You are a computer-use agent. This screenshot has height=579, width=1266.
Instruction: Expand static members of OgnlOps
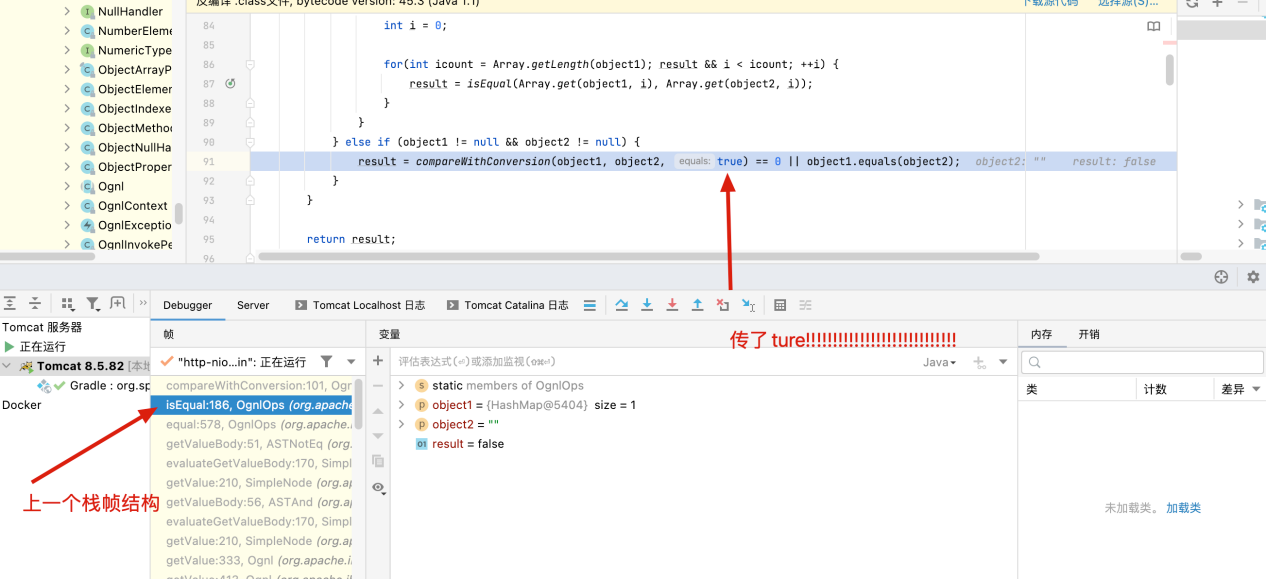[x=402, y=385]
